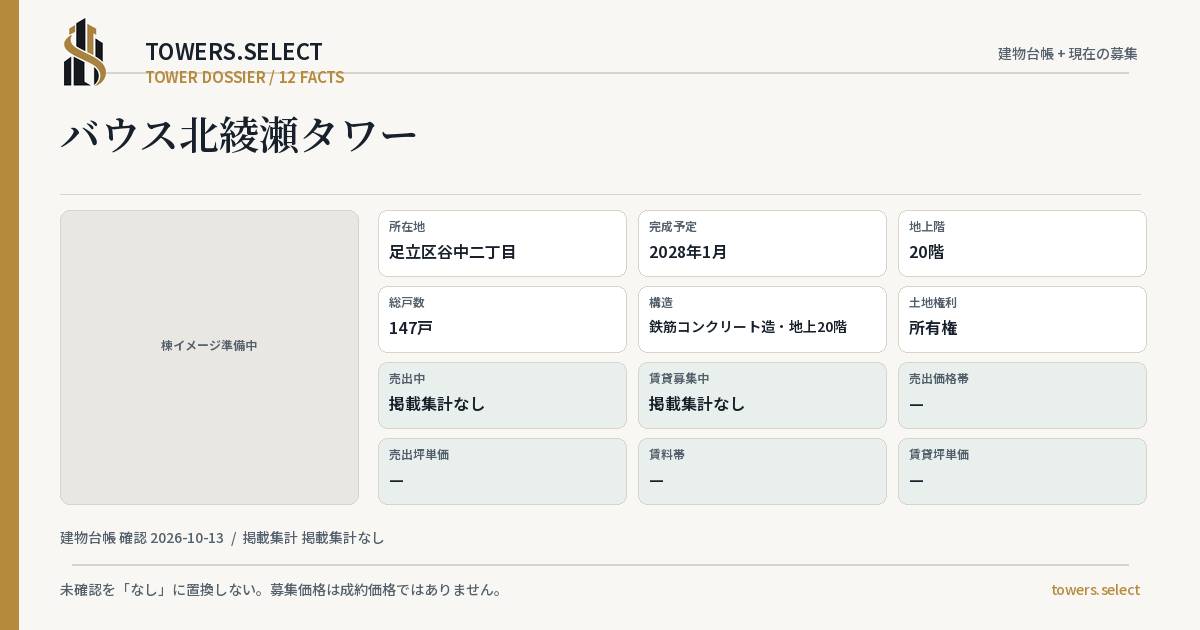
Task: Click the 賃料帯 card
Action: tap(762, 471)
